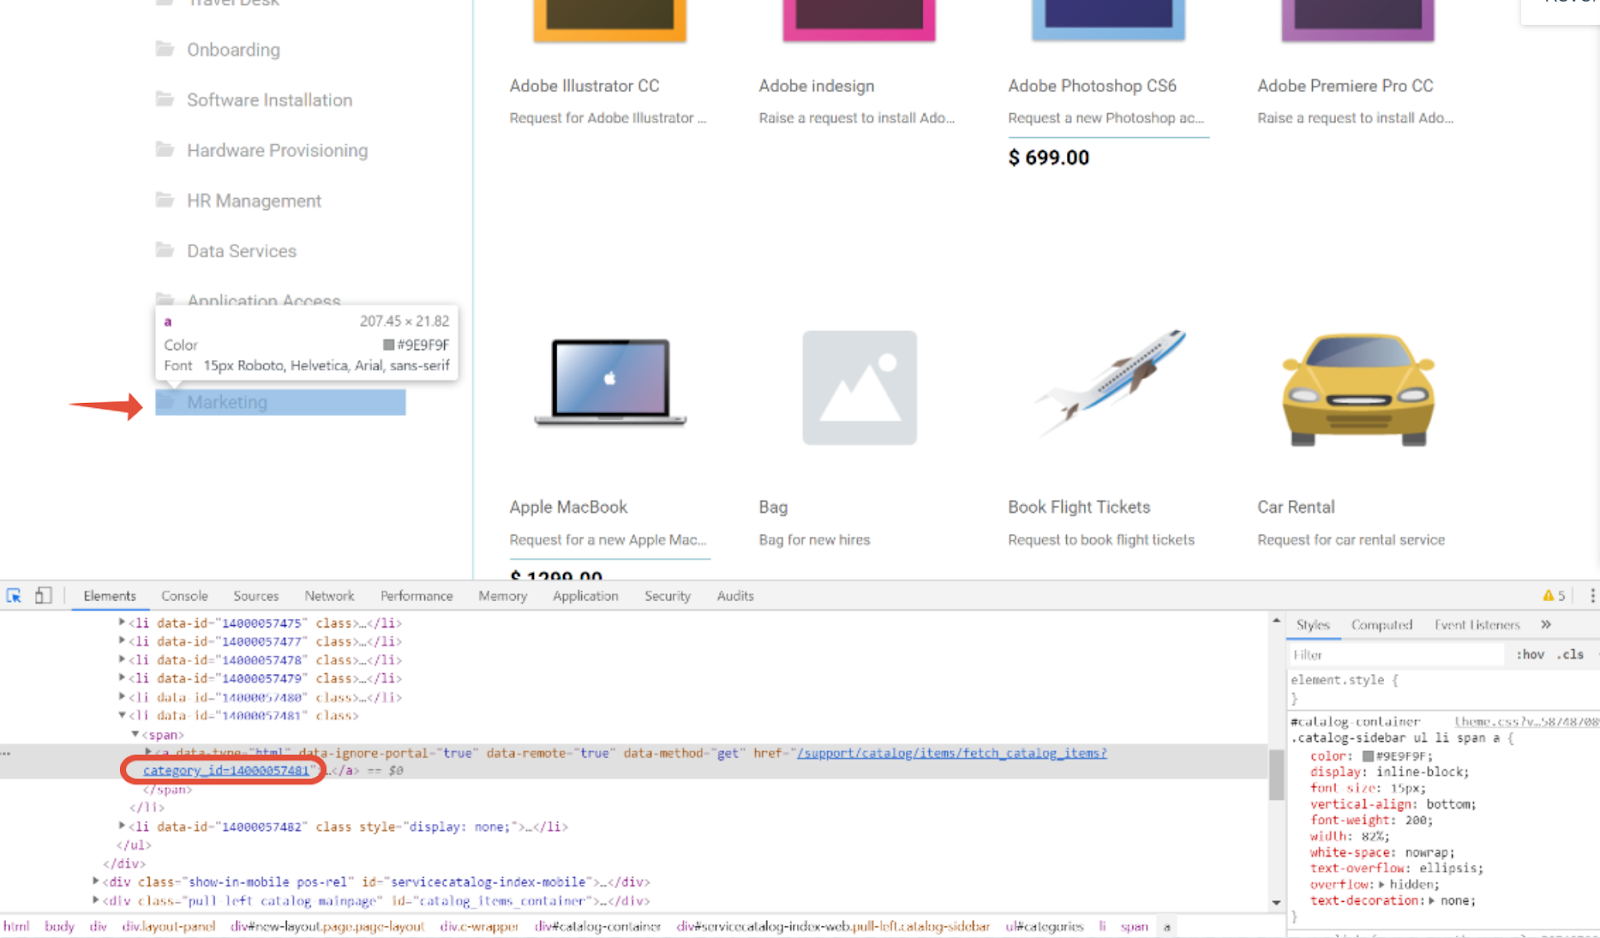Click the folder icon beside Hardware Provisioning
This screenshot has width=1600, height=938.
point(165,150)
